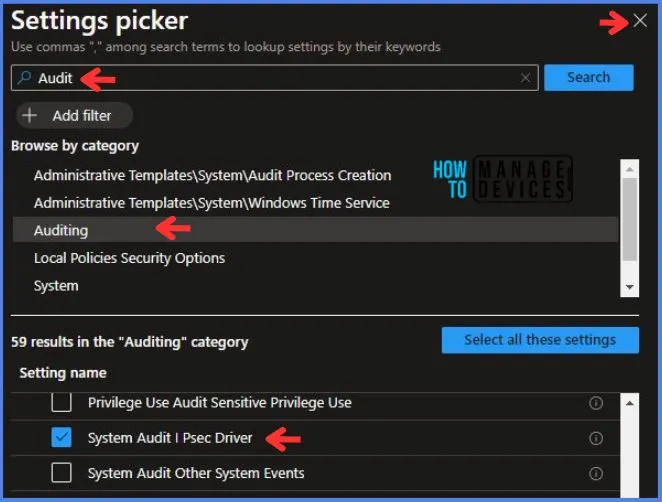Select the Auditing category

[x=315, y=230]
